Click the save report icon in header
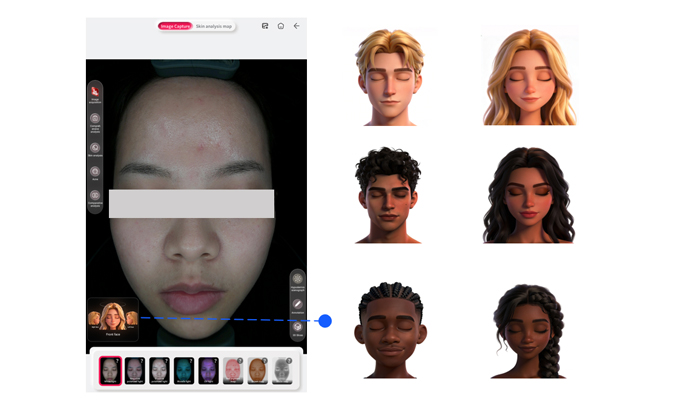 pos(265,26)
